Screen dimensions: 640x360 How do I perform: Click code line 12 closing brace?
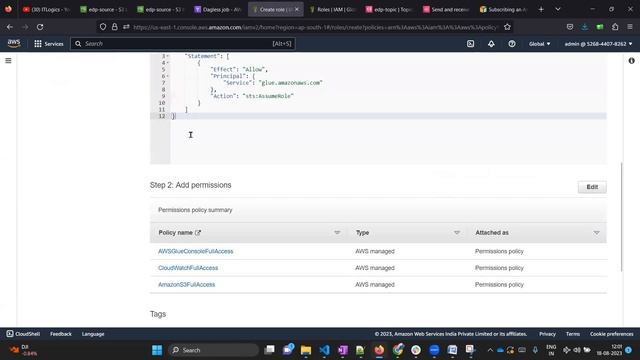pos(173,116)
